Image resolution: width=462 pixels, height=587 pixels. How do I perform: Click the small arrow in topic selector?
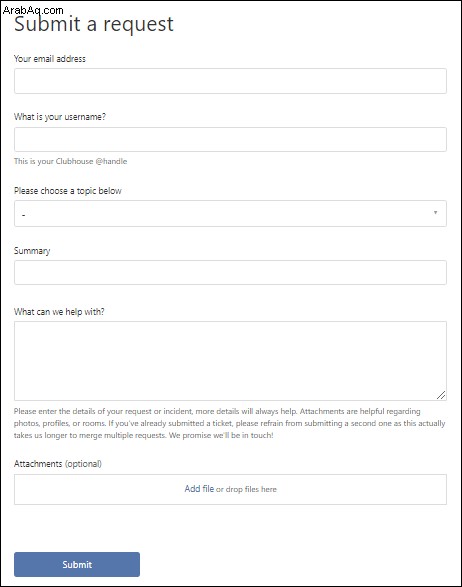tap(435, 213)
